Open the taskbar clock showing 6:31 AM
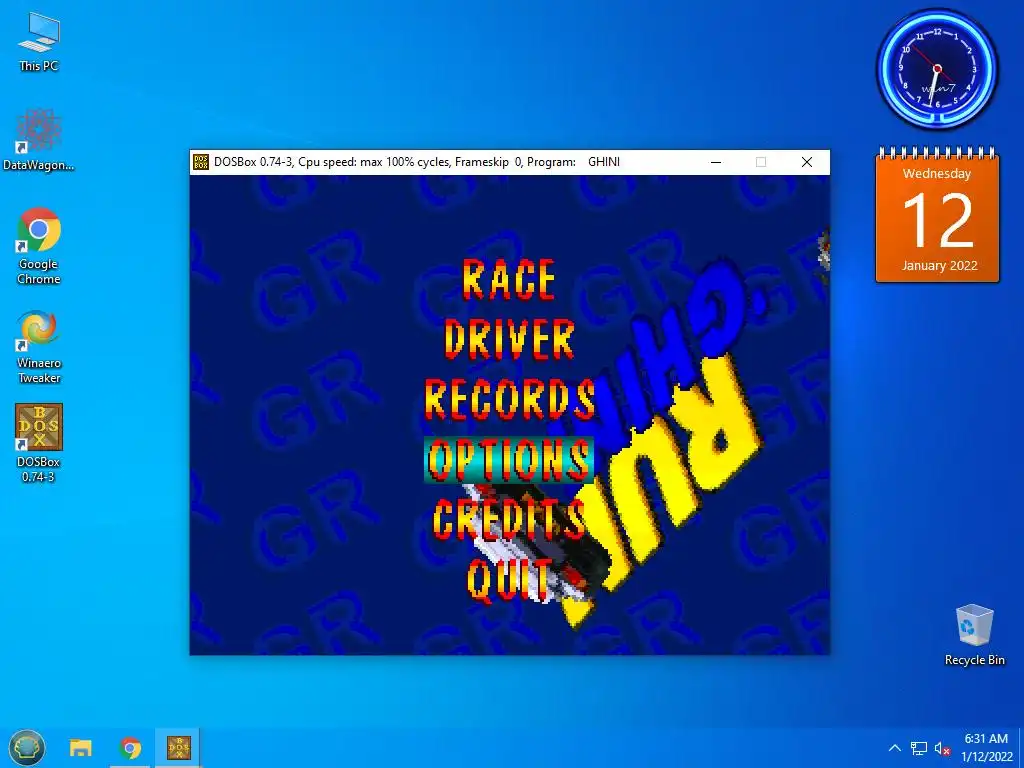The height and width of the screenshot is (768, 1024). [986, 748]
